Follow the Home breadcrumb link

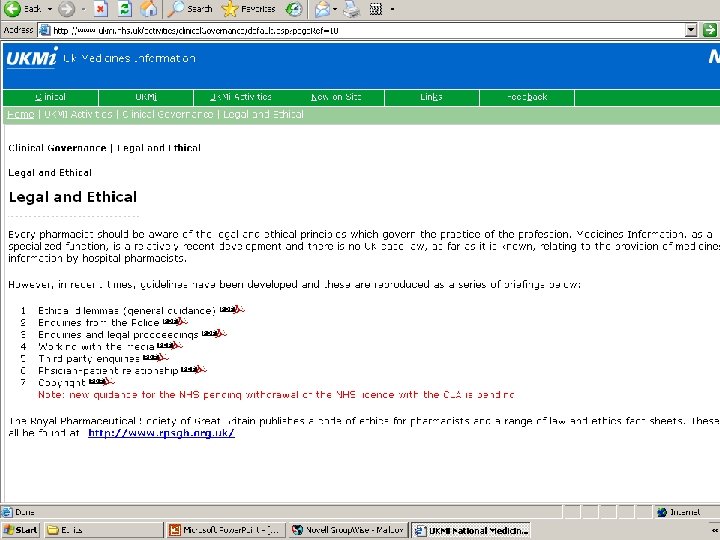coord(21,114)
